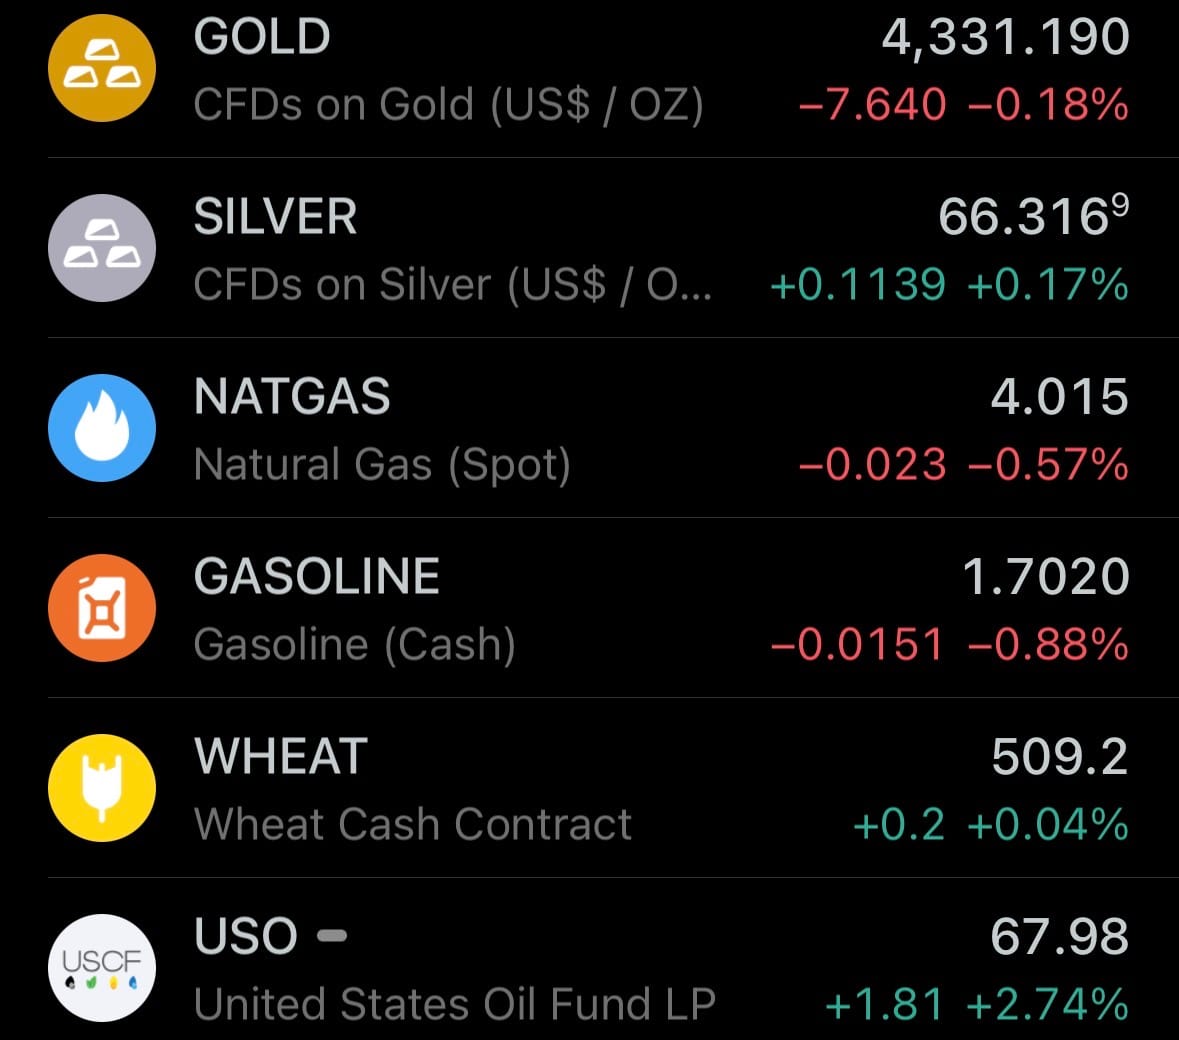The image size is (1179, 1040).
Task: Open United States Oil Fund LP description
Action: [x=455, y=1005]
